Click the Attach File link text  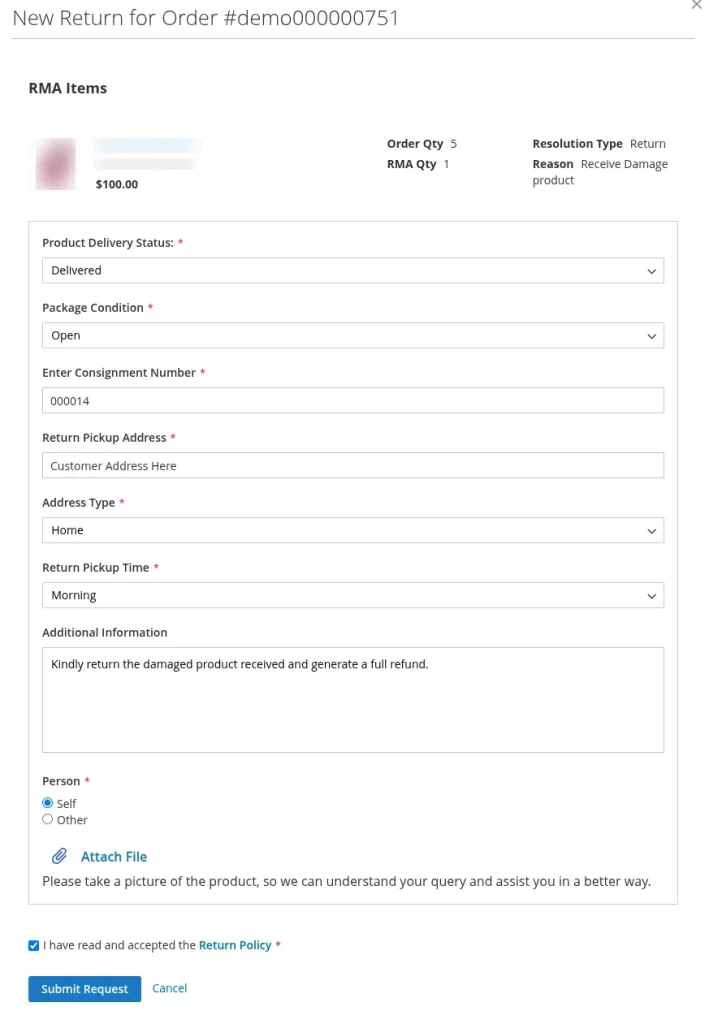point(113,856)
